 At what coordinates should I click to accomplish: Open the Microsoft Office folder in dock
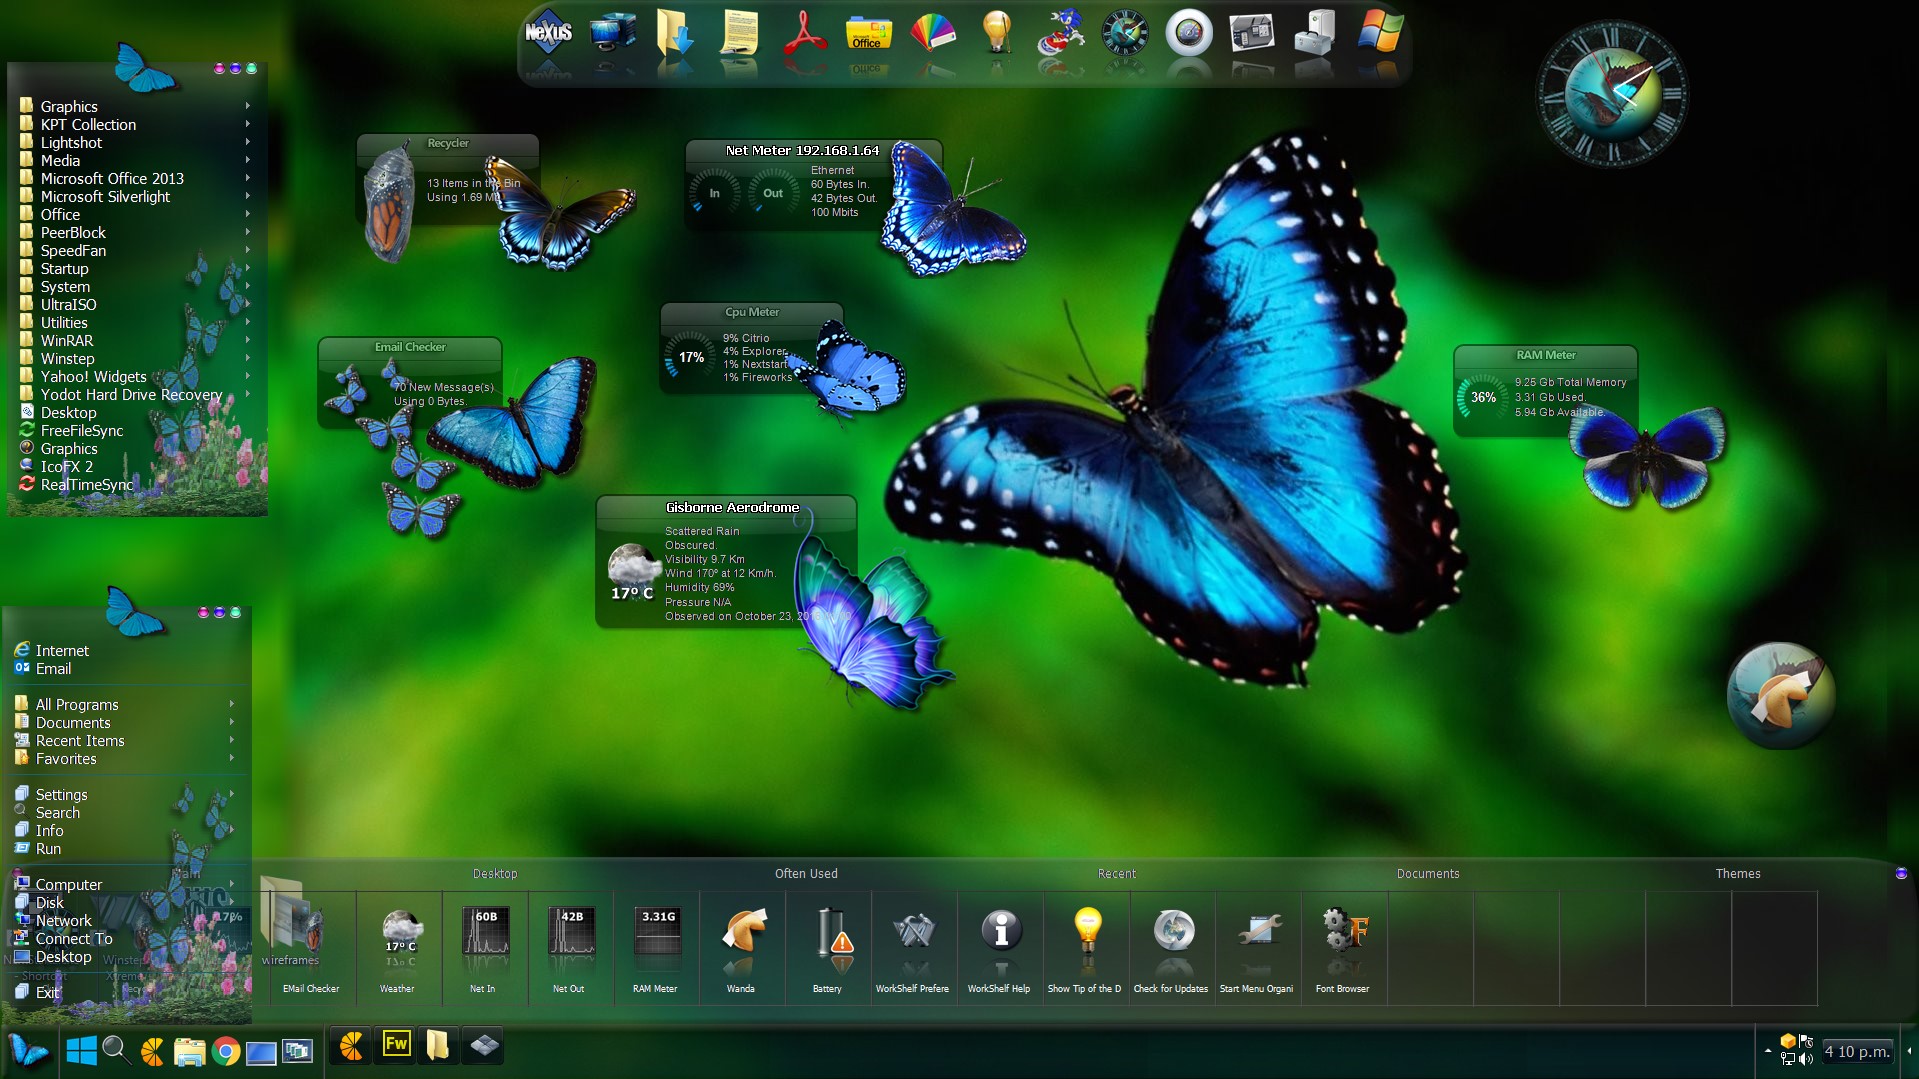(x=868, y=34)
